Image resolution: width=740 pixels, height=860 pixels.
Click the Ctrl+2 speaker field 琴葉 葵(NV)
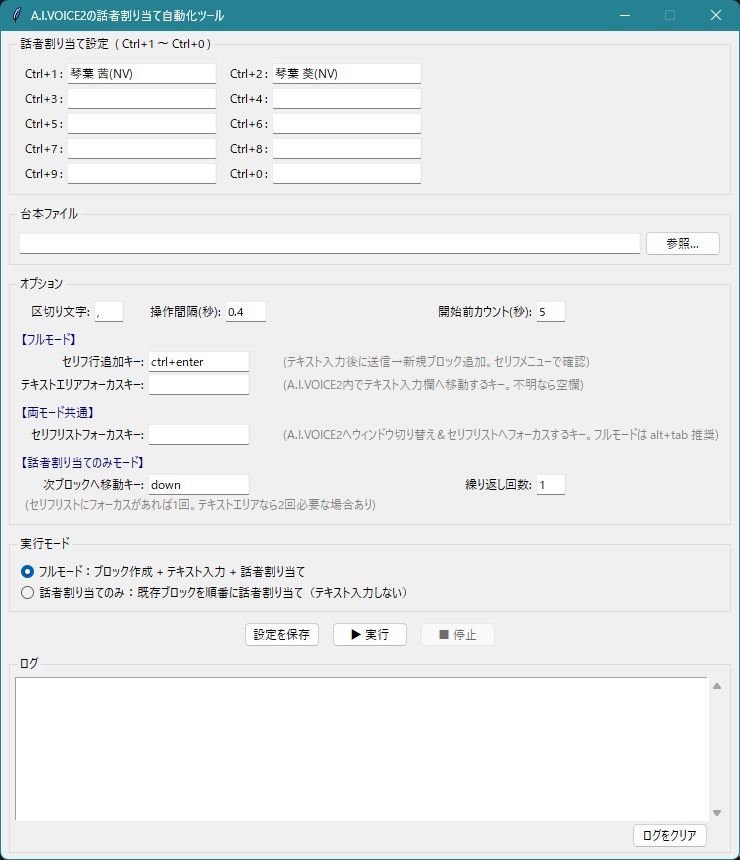pos(347,73)
